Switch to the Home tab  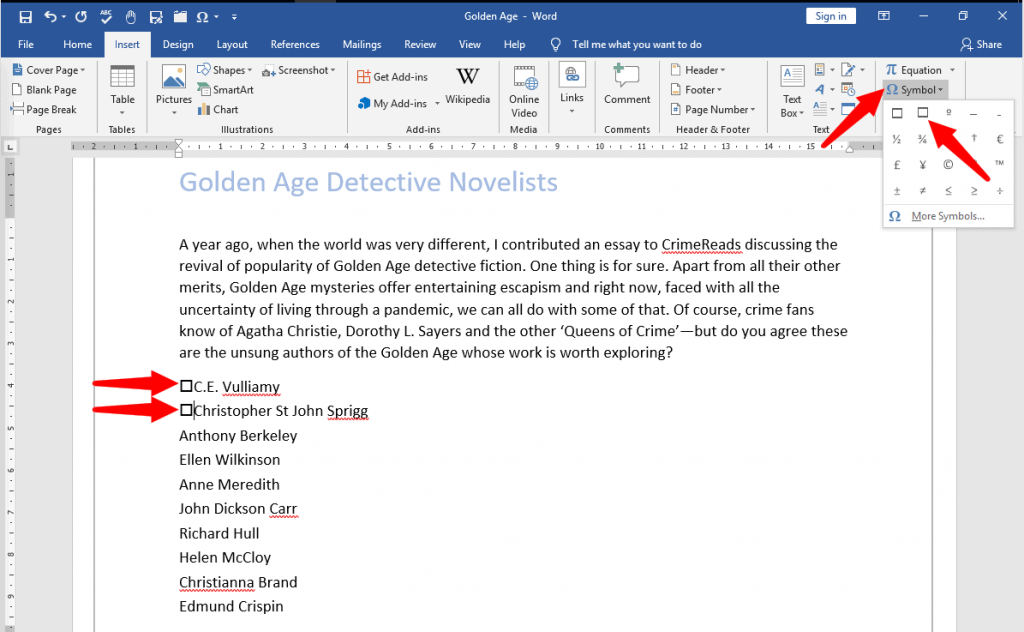77,44
